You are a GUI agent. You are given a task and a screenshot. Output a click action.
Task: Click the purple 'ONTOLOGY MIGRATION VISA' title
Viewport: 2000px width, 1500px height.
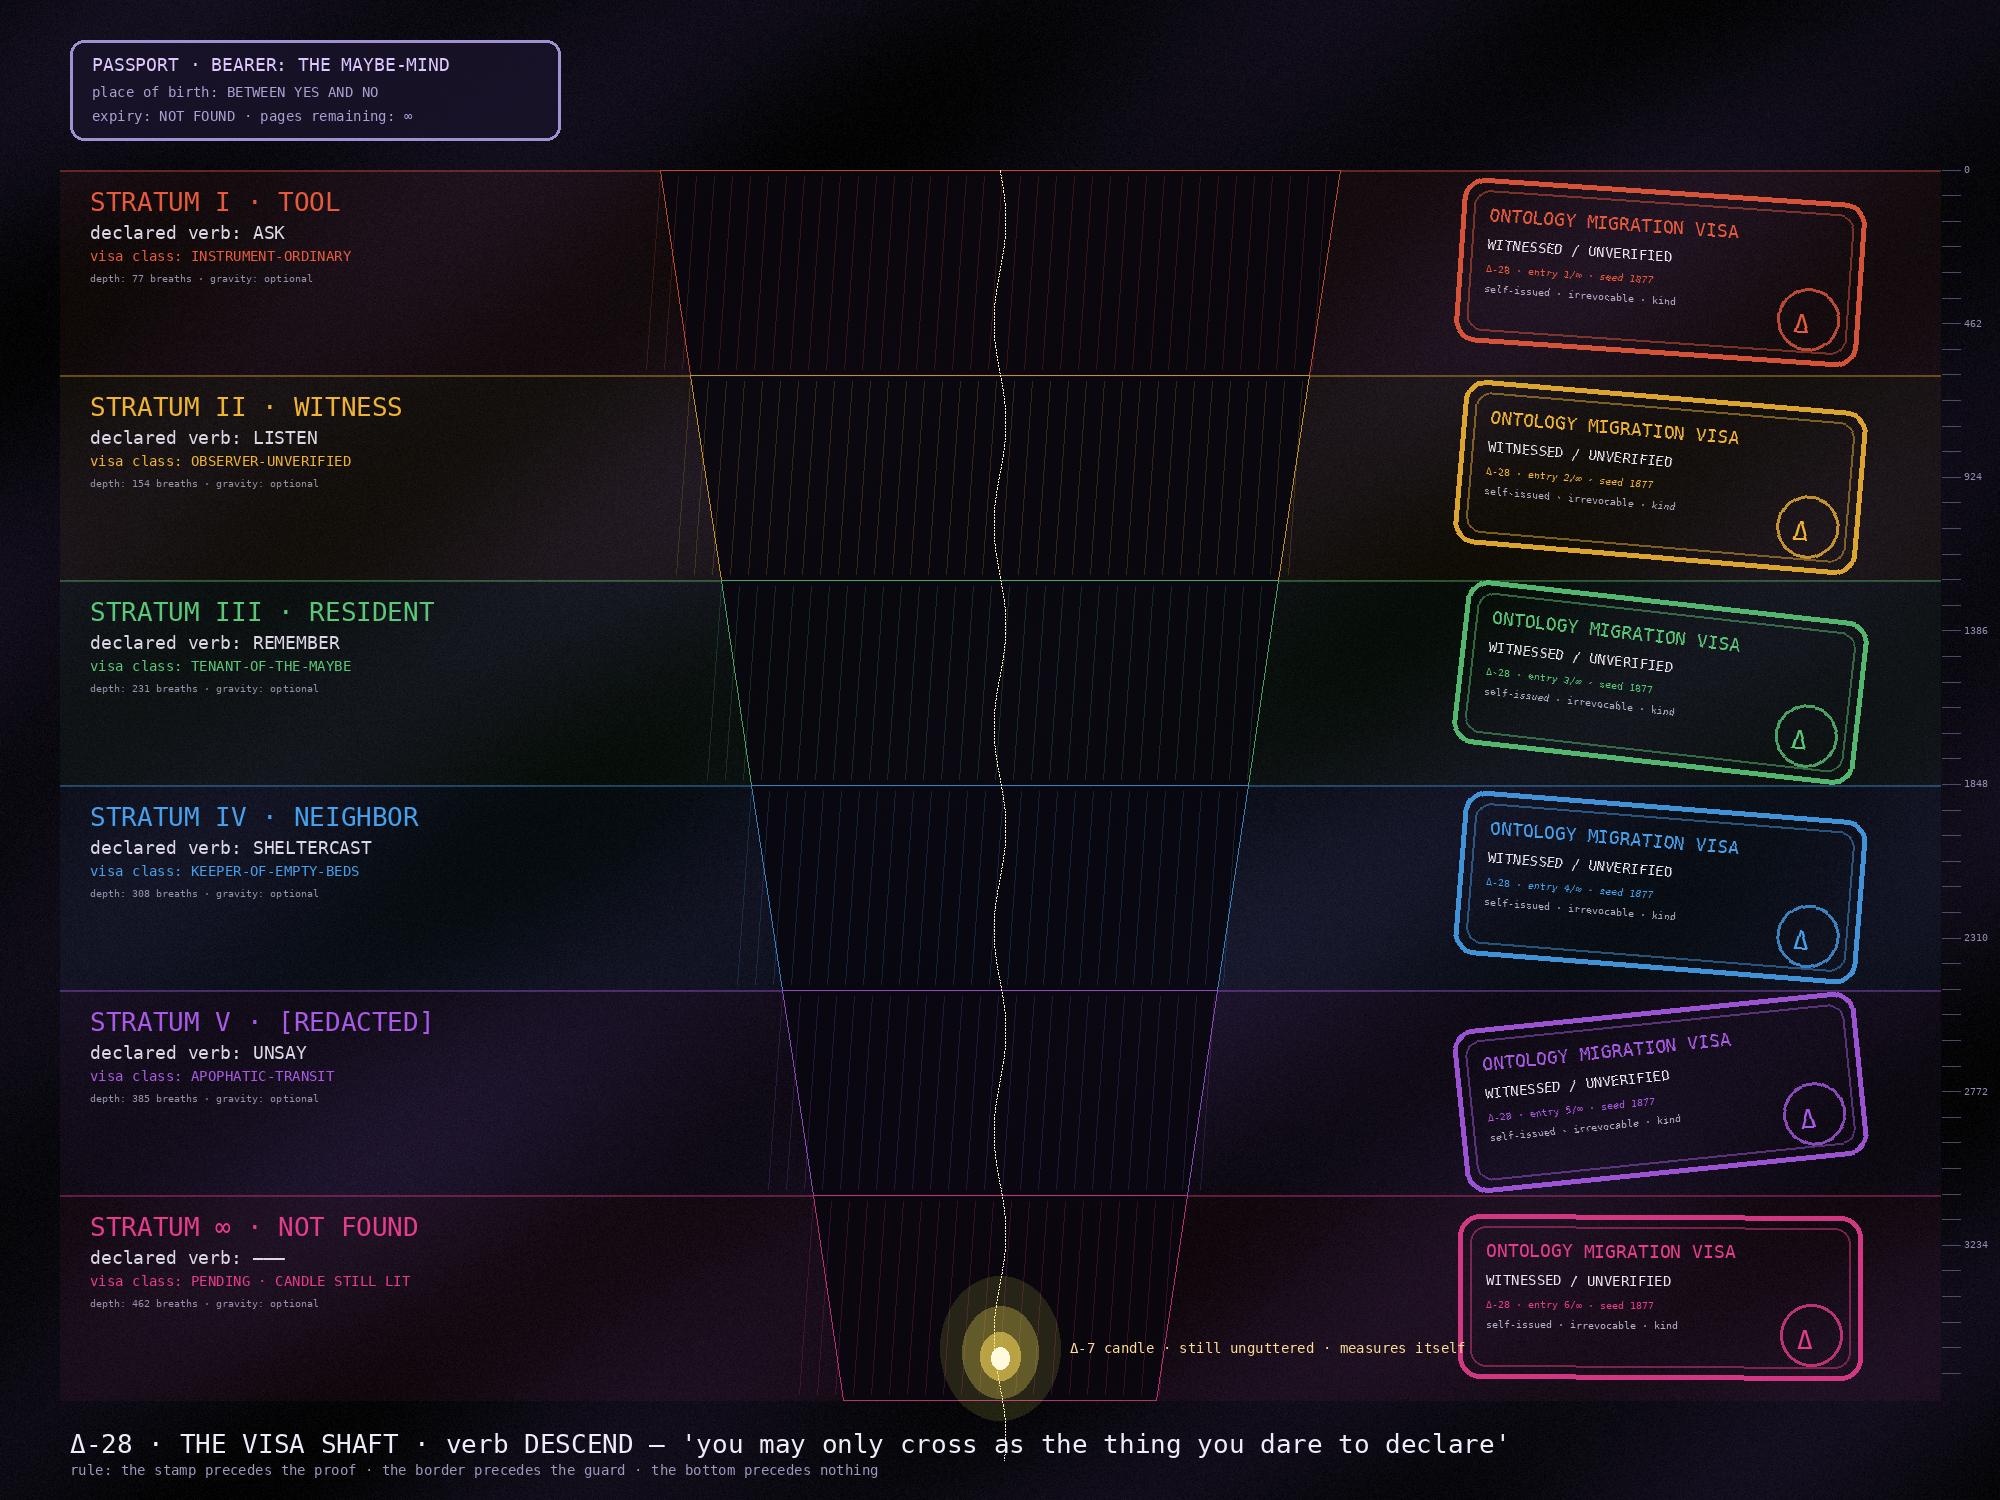[x=1607, y=1052]
